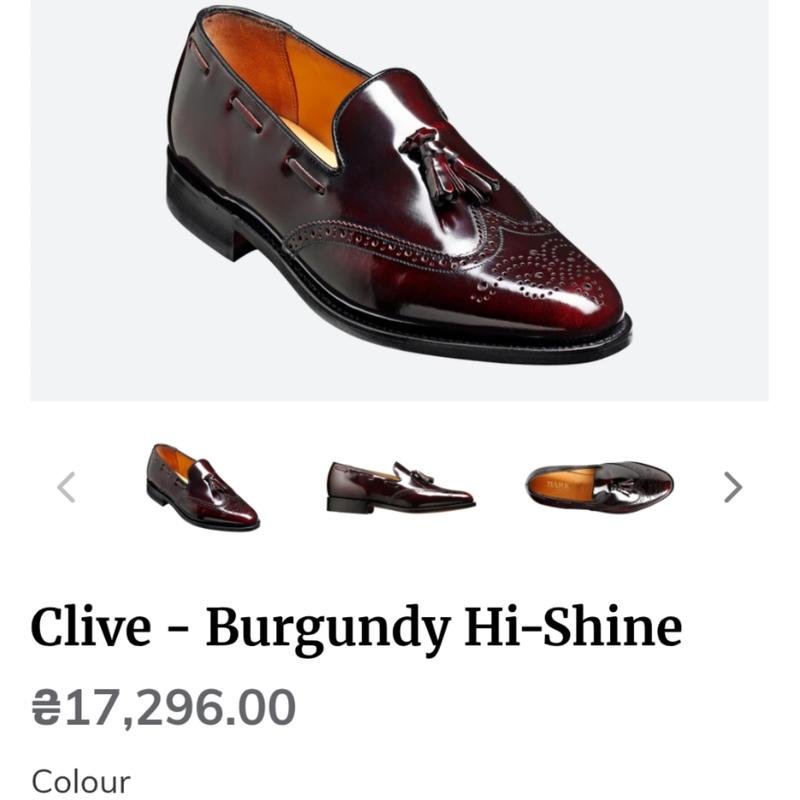Click the previous thumbnail left chevron arrow
Image resolution: width=800 pixels, height=800 pixels.
pos(67,487)
